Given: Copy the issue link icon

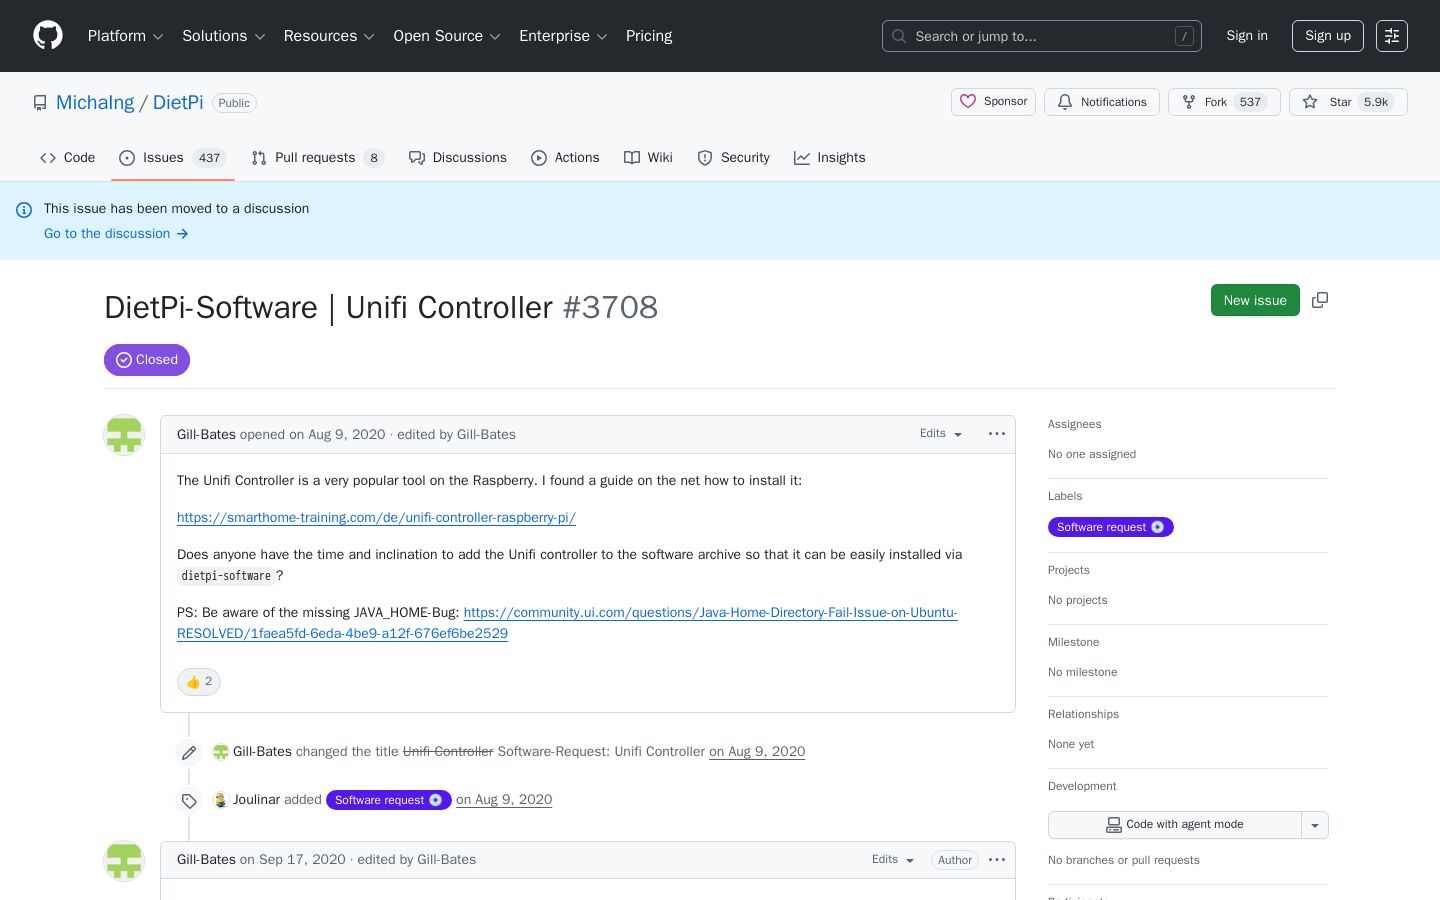Looking at the screenshot, I should pos(1320,300).
